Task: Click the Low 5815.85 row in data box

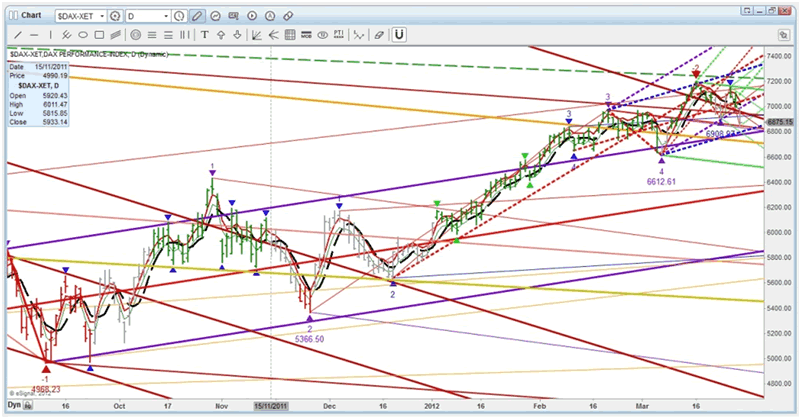Action: click(38, 113)
